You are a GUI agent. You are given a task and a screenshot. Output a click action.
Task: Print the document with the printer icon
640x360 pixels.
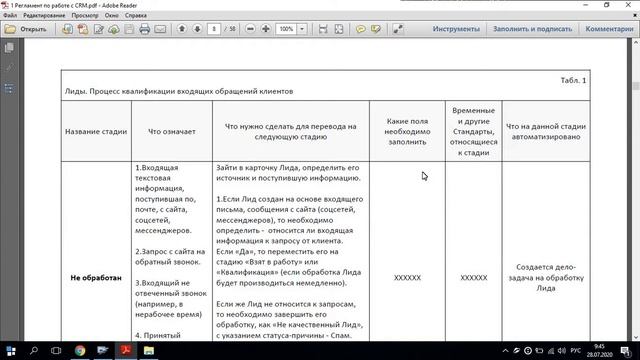[x=144, y=29]
